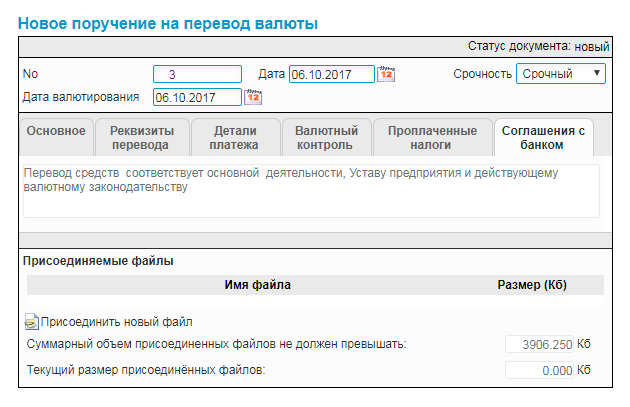Click the Дата валютирования input field

coord(197,97)
